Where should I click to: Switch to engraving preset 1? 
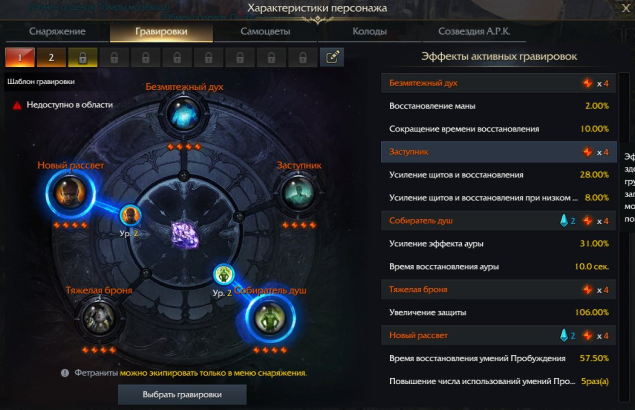20,57
